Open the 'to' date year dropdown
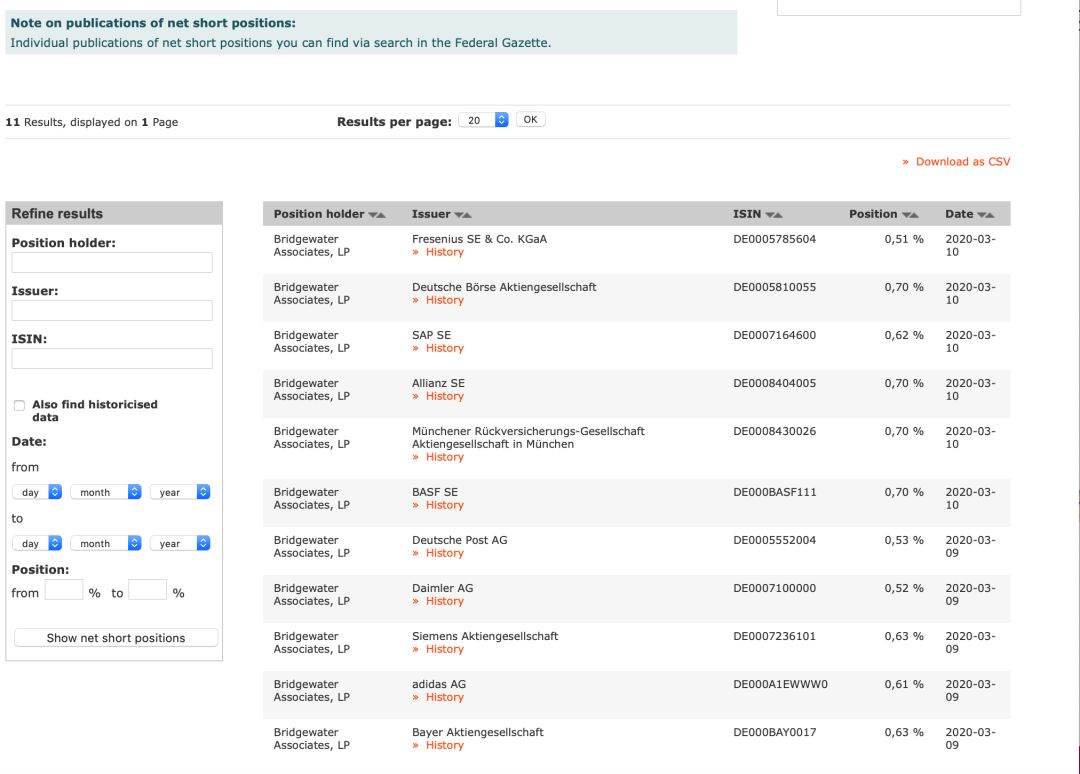Image resolution: width=1080 pixels, height=774 pixels. (181, 544)
